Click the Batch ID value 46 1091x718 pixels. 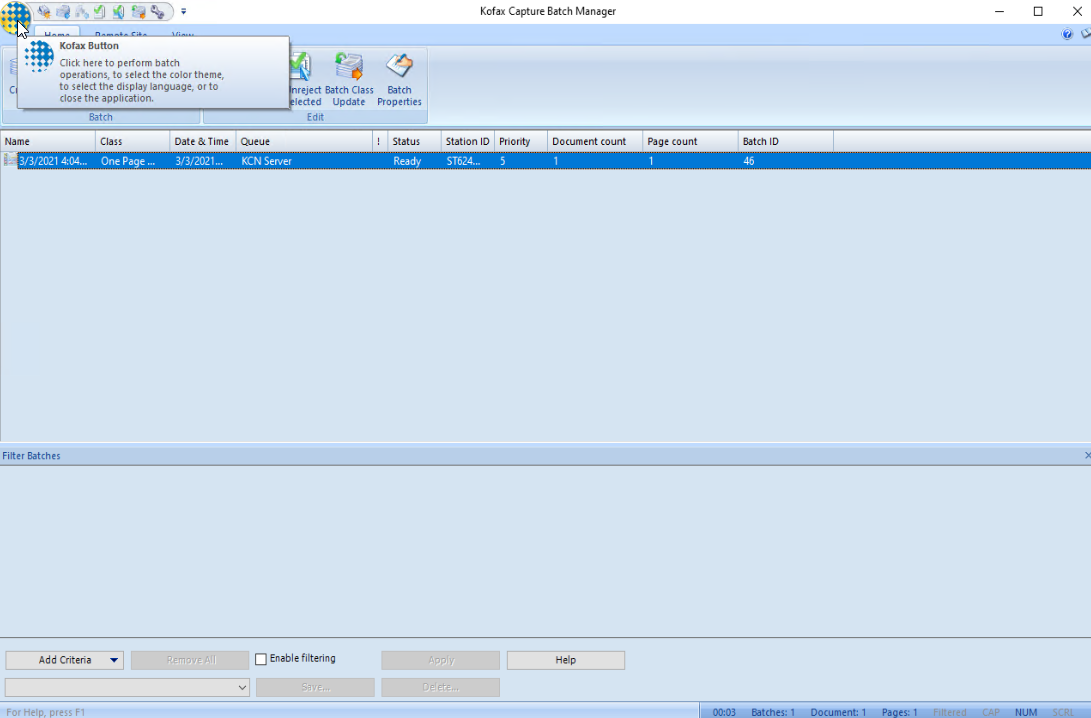click(x=749, y=161)
